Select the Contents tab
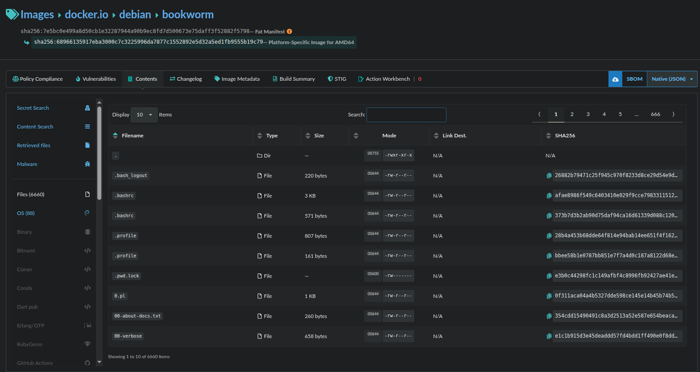Screen dimensions: 700x372 [x=142, y=79]
